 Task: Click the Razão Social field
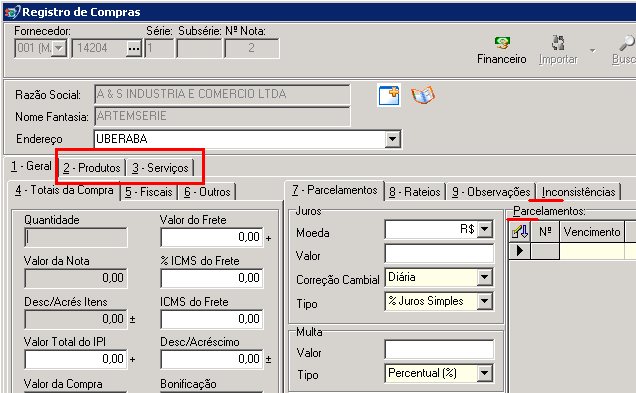[x=222, y=94]
